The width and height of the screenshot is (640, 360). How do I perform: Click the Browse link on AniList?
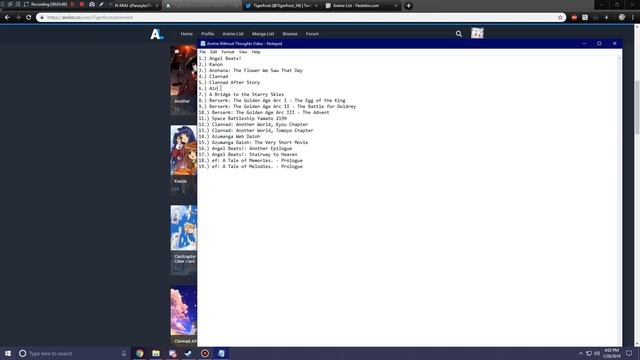pyautogui.click(x=290, y=34)
